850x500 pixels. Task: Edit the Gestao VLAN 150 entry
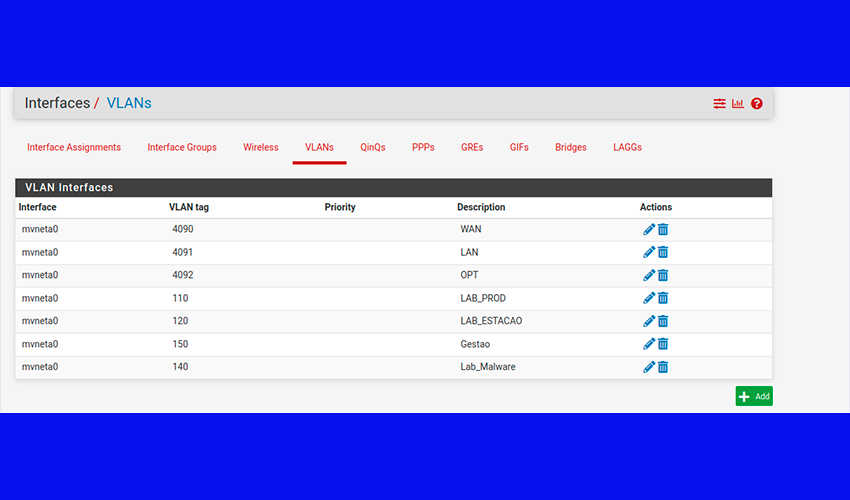(x=649, y=344)
